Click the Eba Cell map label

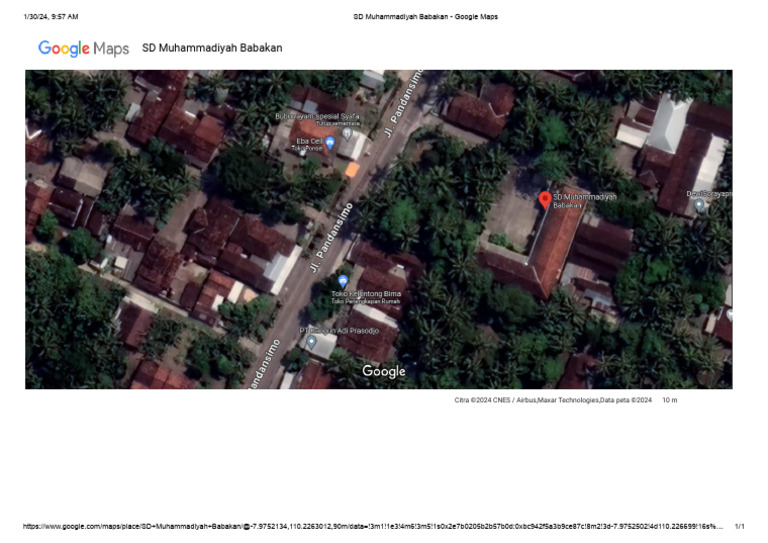[x=309, y=141]
